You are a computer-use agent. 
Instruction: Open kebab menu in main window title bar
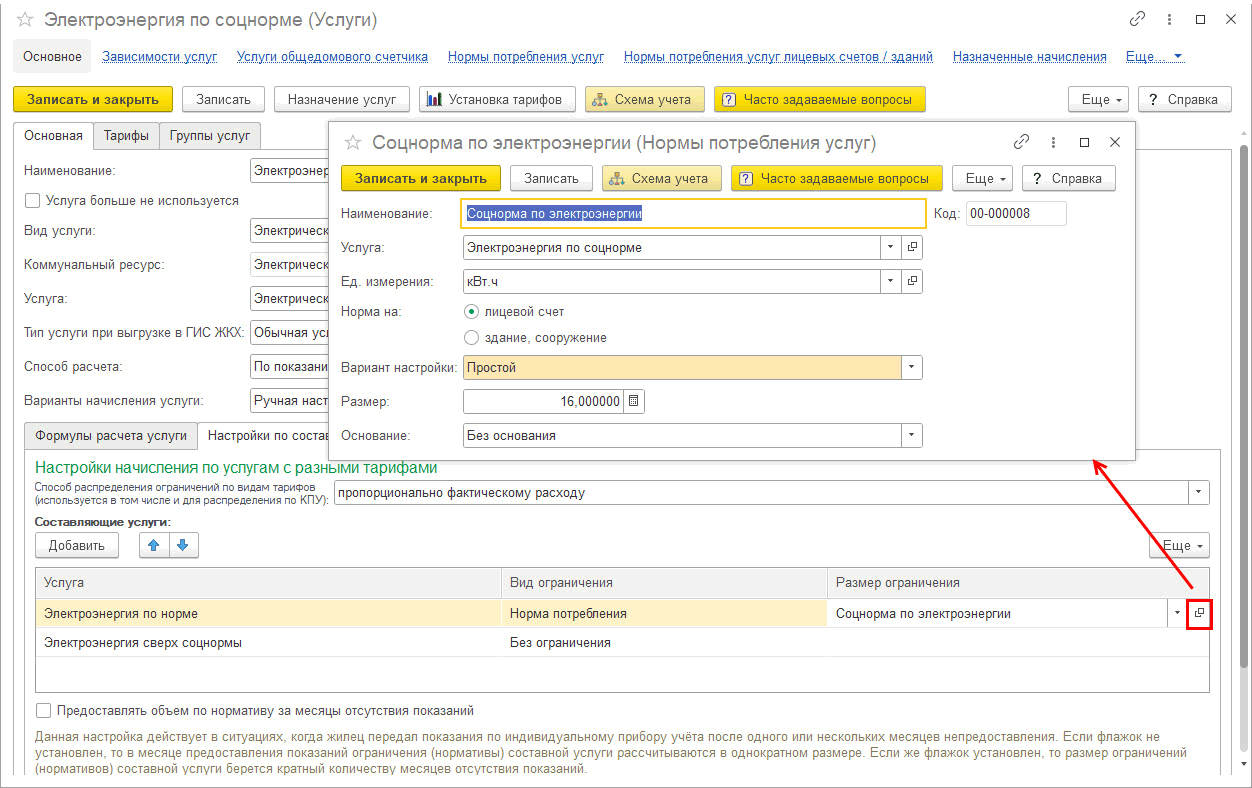click(x=1169, y=19)
